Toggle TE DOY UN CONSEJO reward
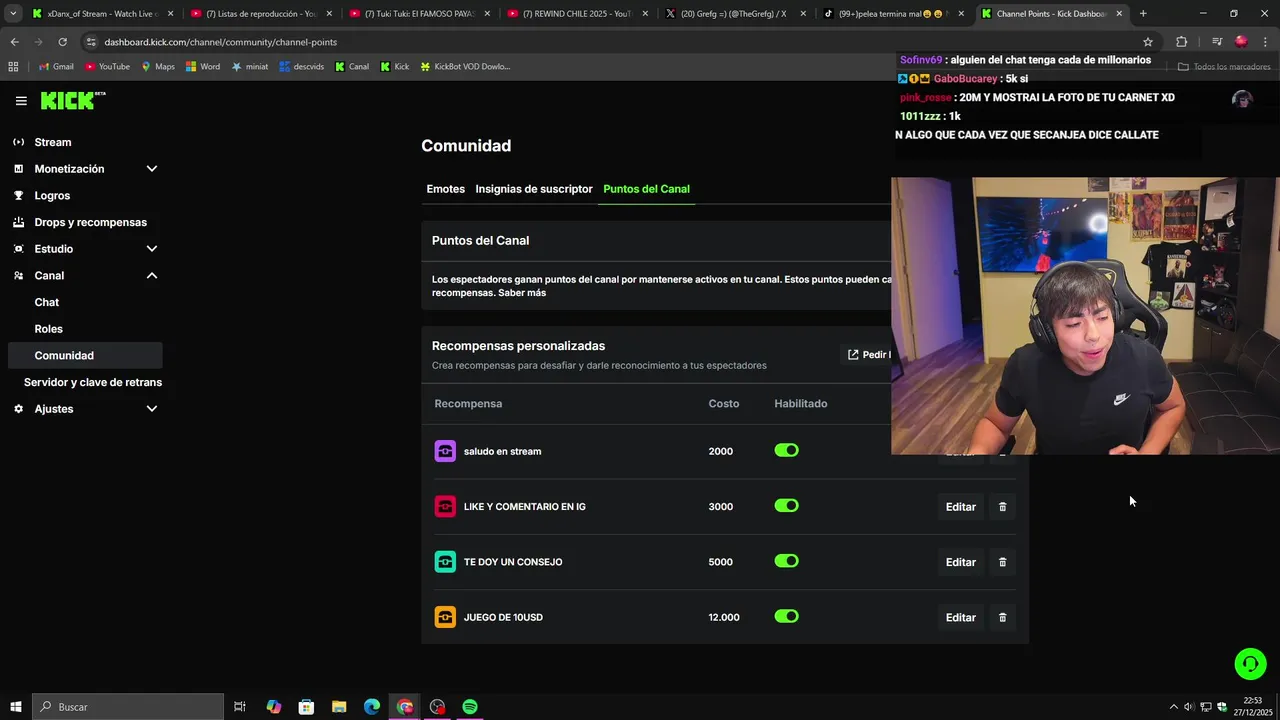Image resolution: width=1280 pixels, height=720 pixels. pyautogui.click(x=787, y=561)
